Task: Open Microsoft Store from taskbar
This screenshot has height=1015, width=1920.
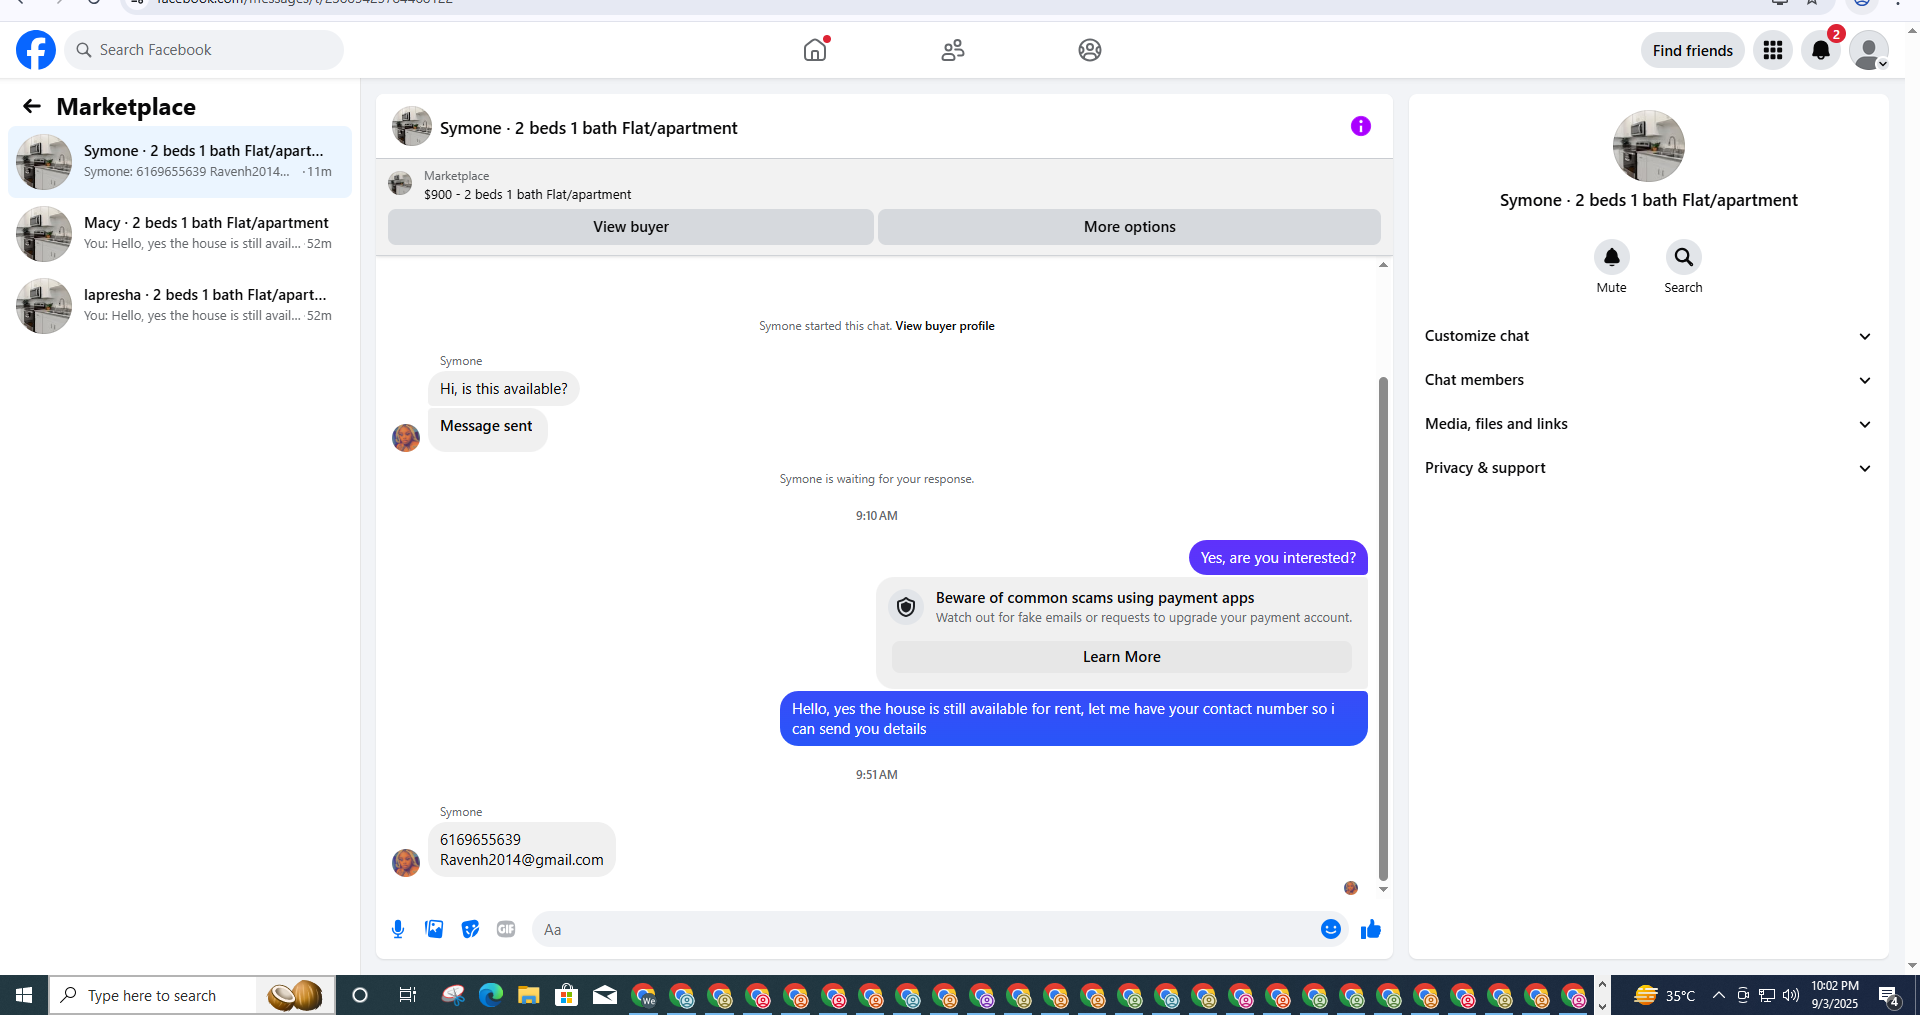Action: coord(566,995)
